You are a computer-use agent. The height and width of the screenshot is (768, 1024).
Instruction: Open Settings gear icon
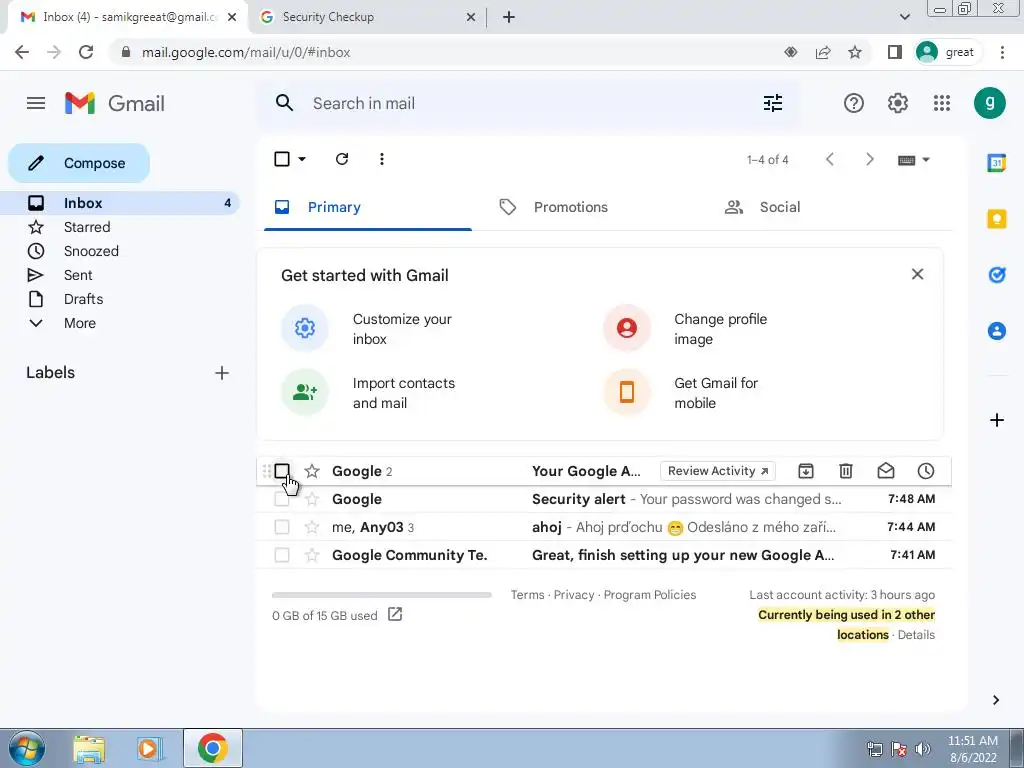coord(898,103)
